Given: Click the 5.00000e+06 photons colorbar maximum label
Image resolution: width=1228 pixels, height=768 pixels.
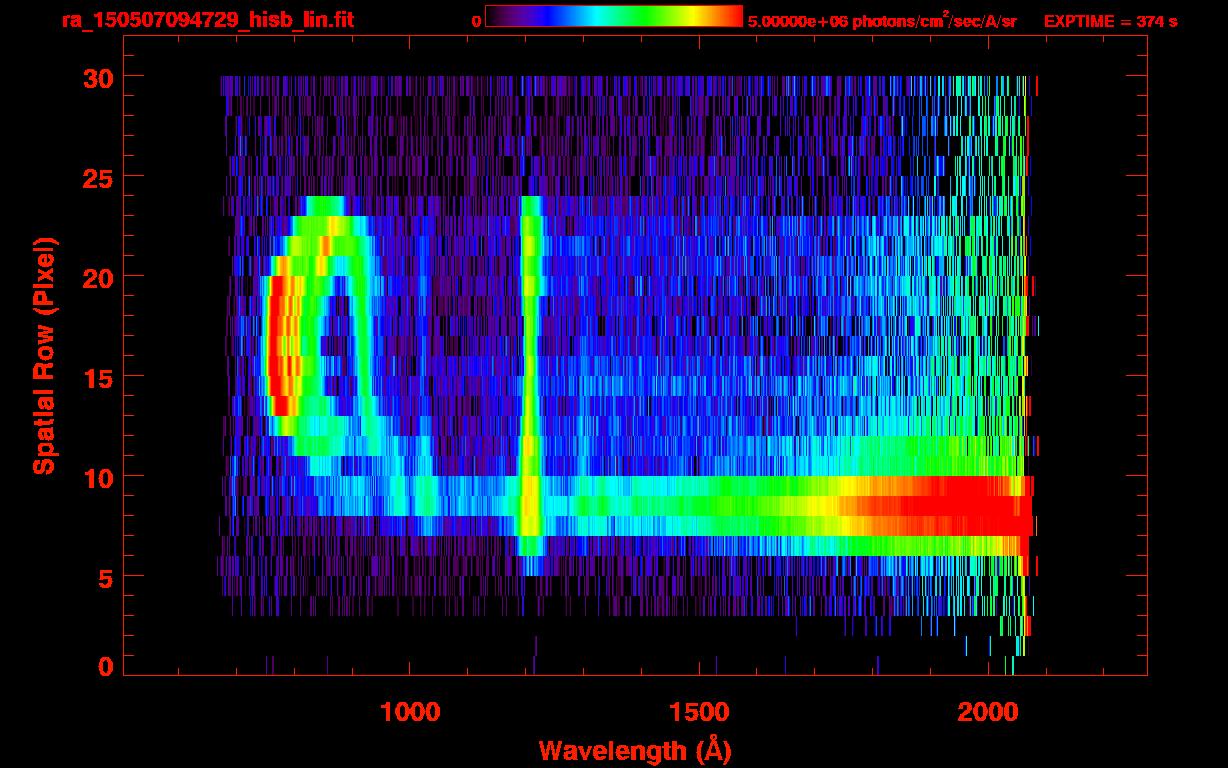Looking at the screenshot, I should pos(882,21).
